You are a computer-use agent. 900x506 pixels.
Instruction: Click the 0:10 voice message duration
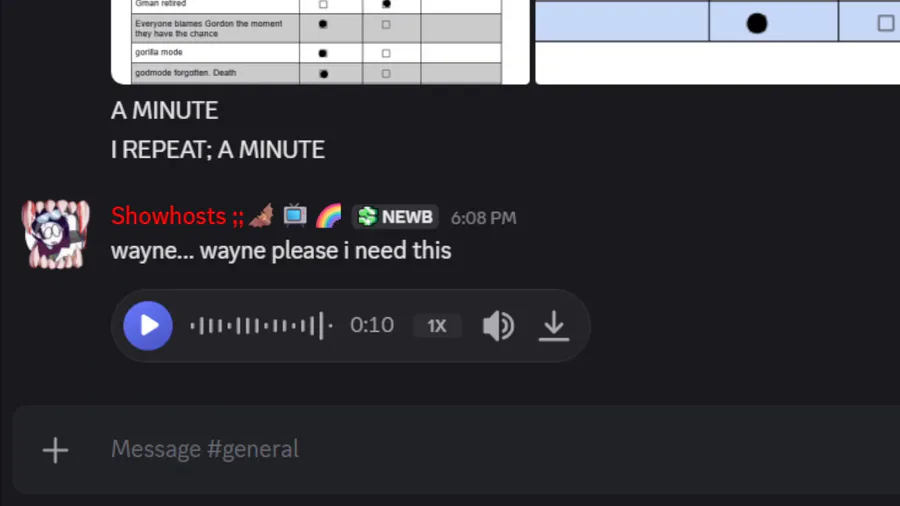372,326
